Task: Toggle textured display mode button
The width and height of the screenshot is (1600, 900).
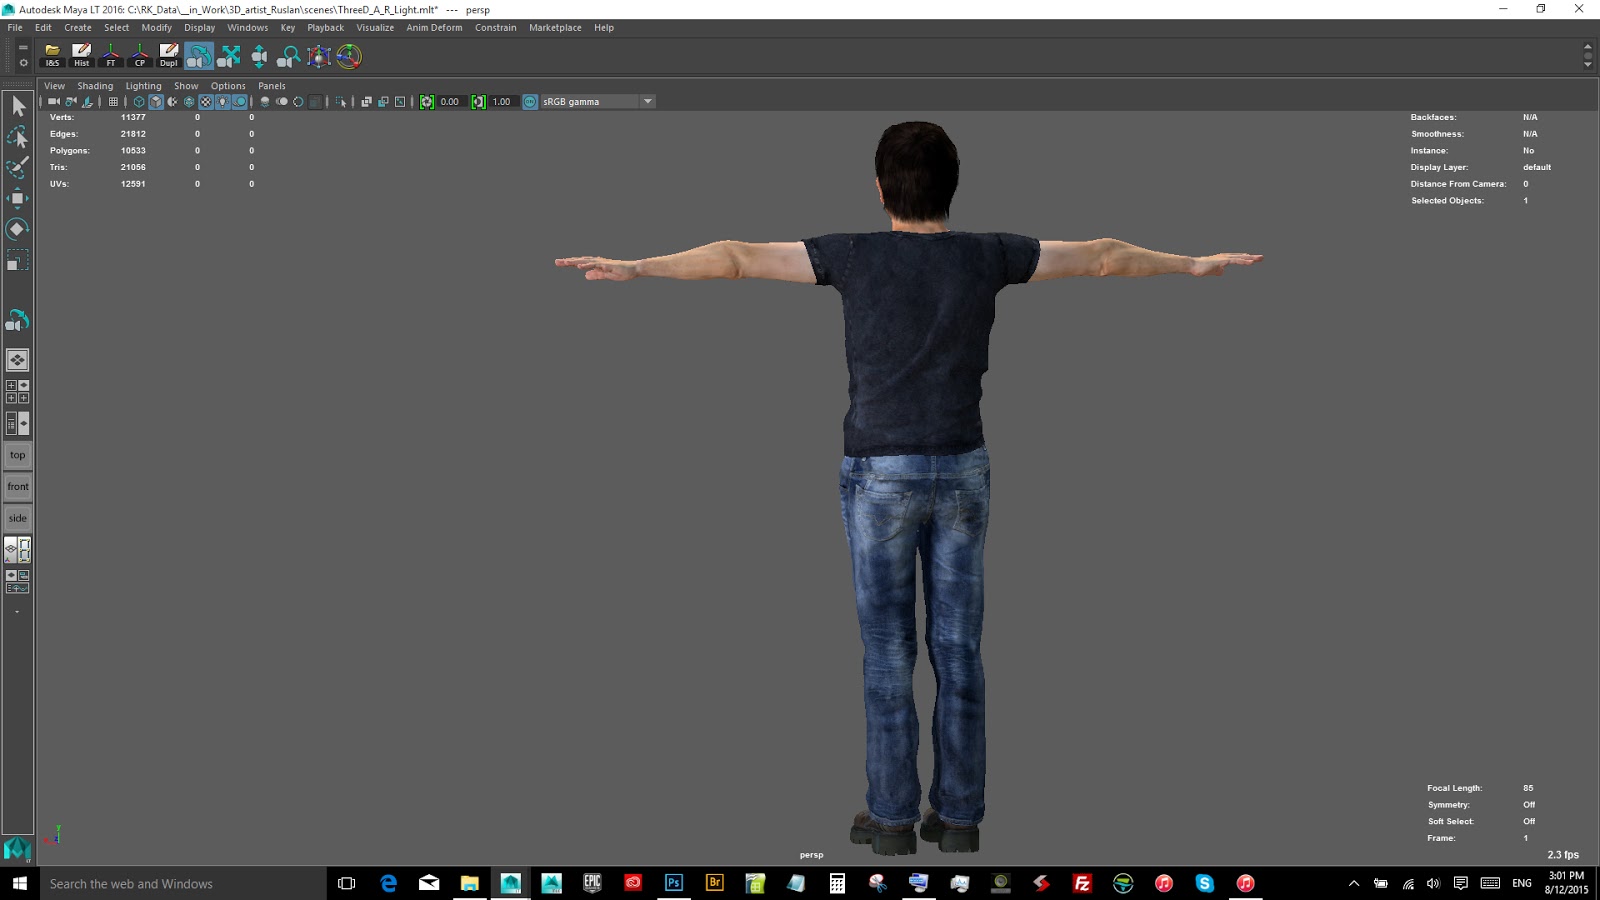Action: click(206, 102)
